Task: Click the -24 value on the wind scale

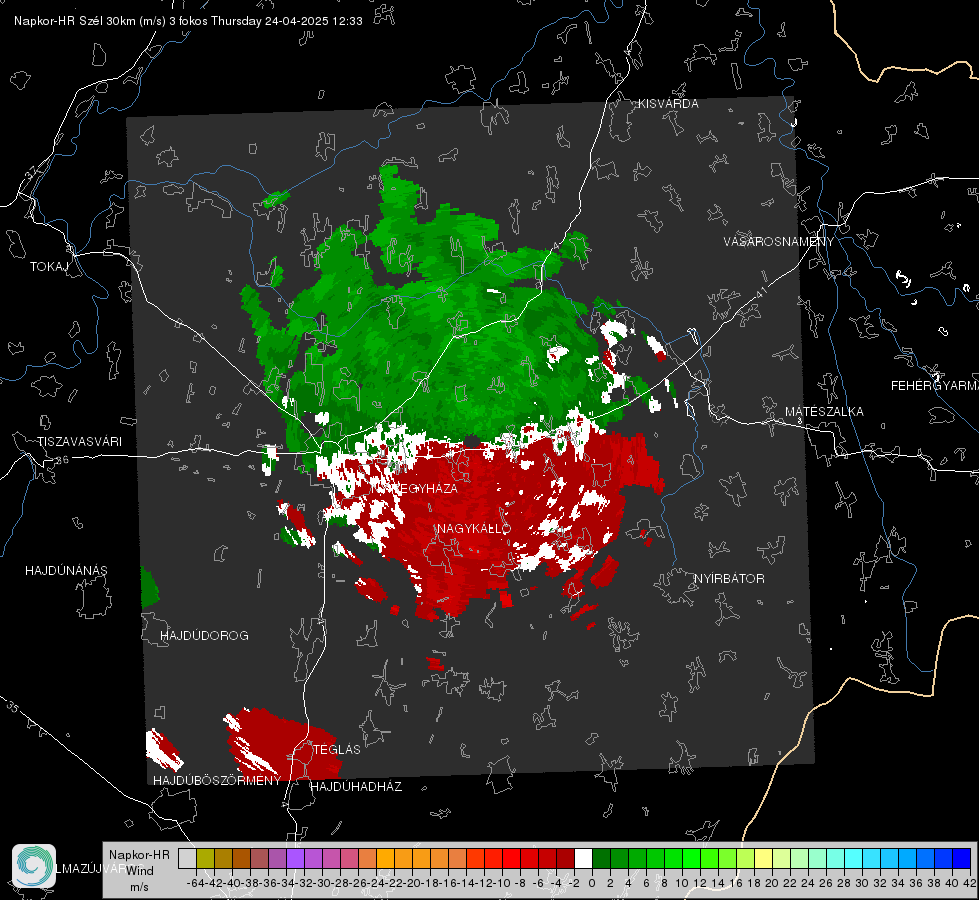Action: point(376,883)
